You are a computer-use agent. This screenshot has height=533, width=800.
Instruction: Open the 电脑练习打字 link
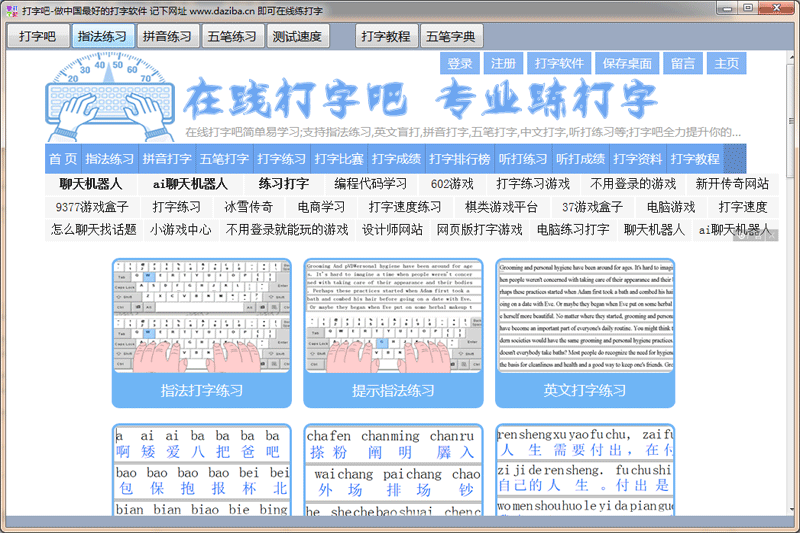tap(573, 230)
